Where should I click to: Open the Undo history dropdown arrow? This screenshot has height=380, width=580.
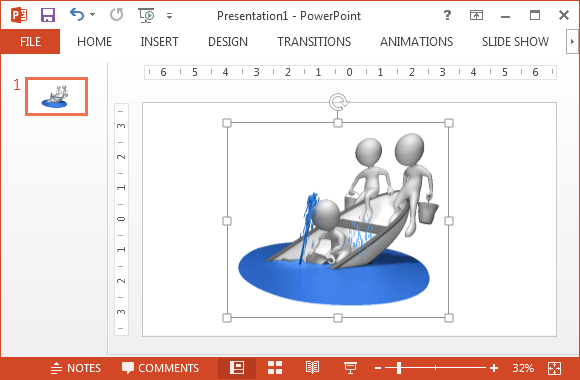click(x=92, y=15)
